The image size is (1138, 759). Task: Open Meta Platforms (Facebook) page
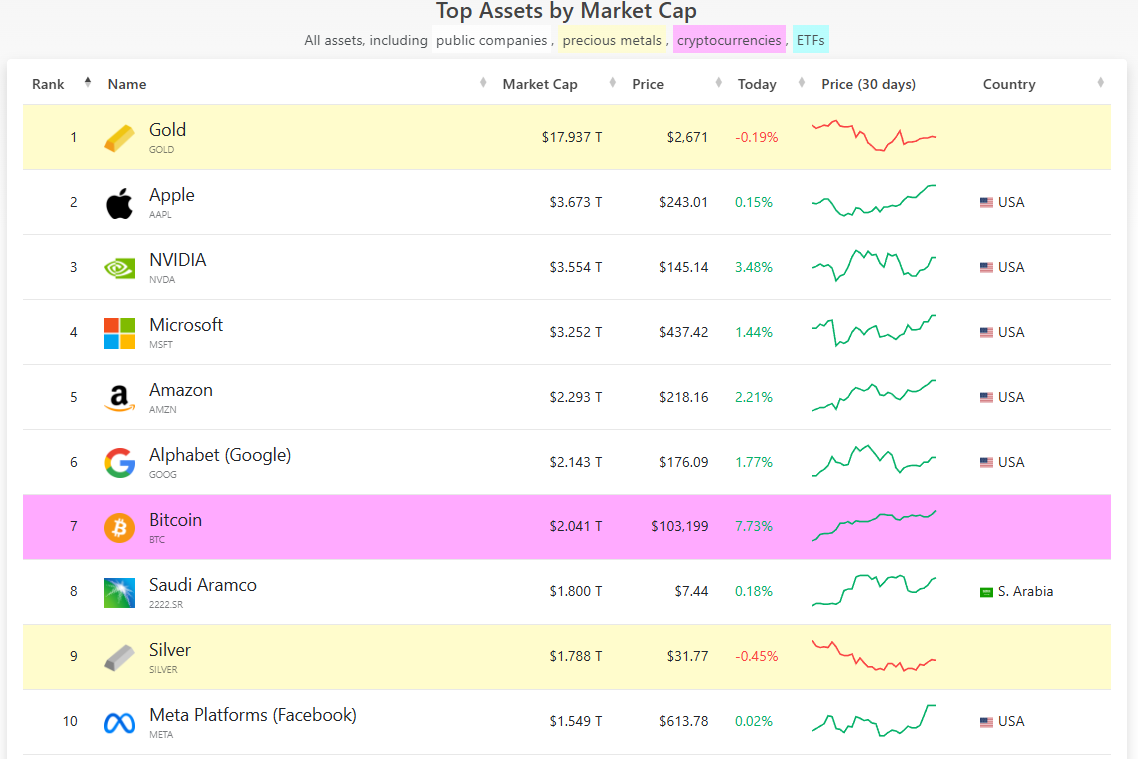click(x=253, y=715)
